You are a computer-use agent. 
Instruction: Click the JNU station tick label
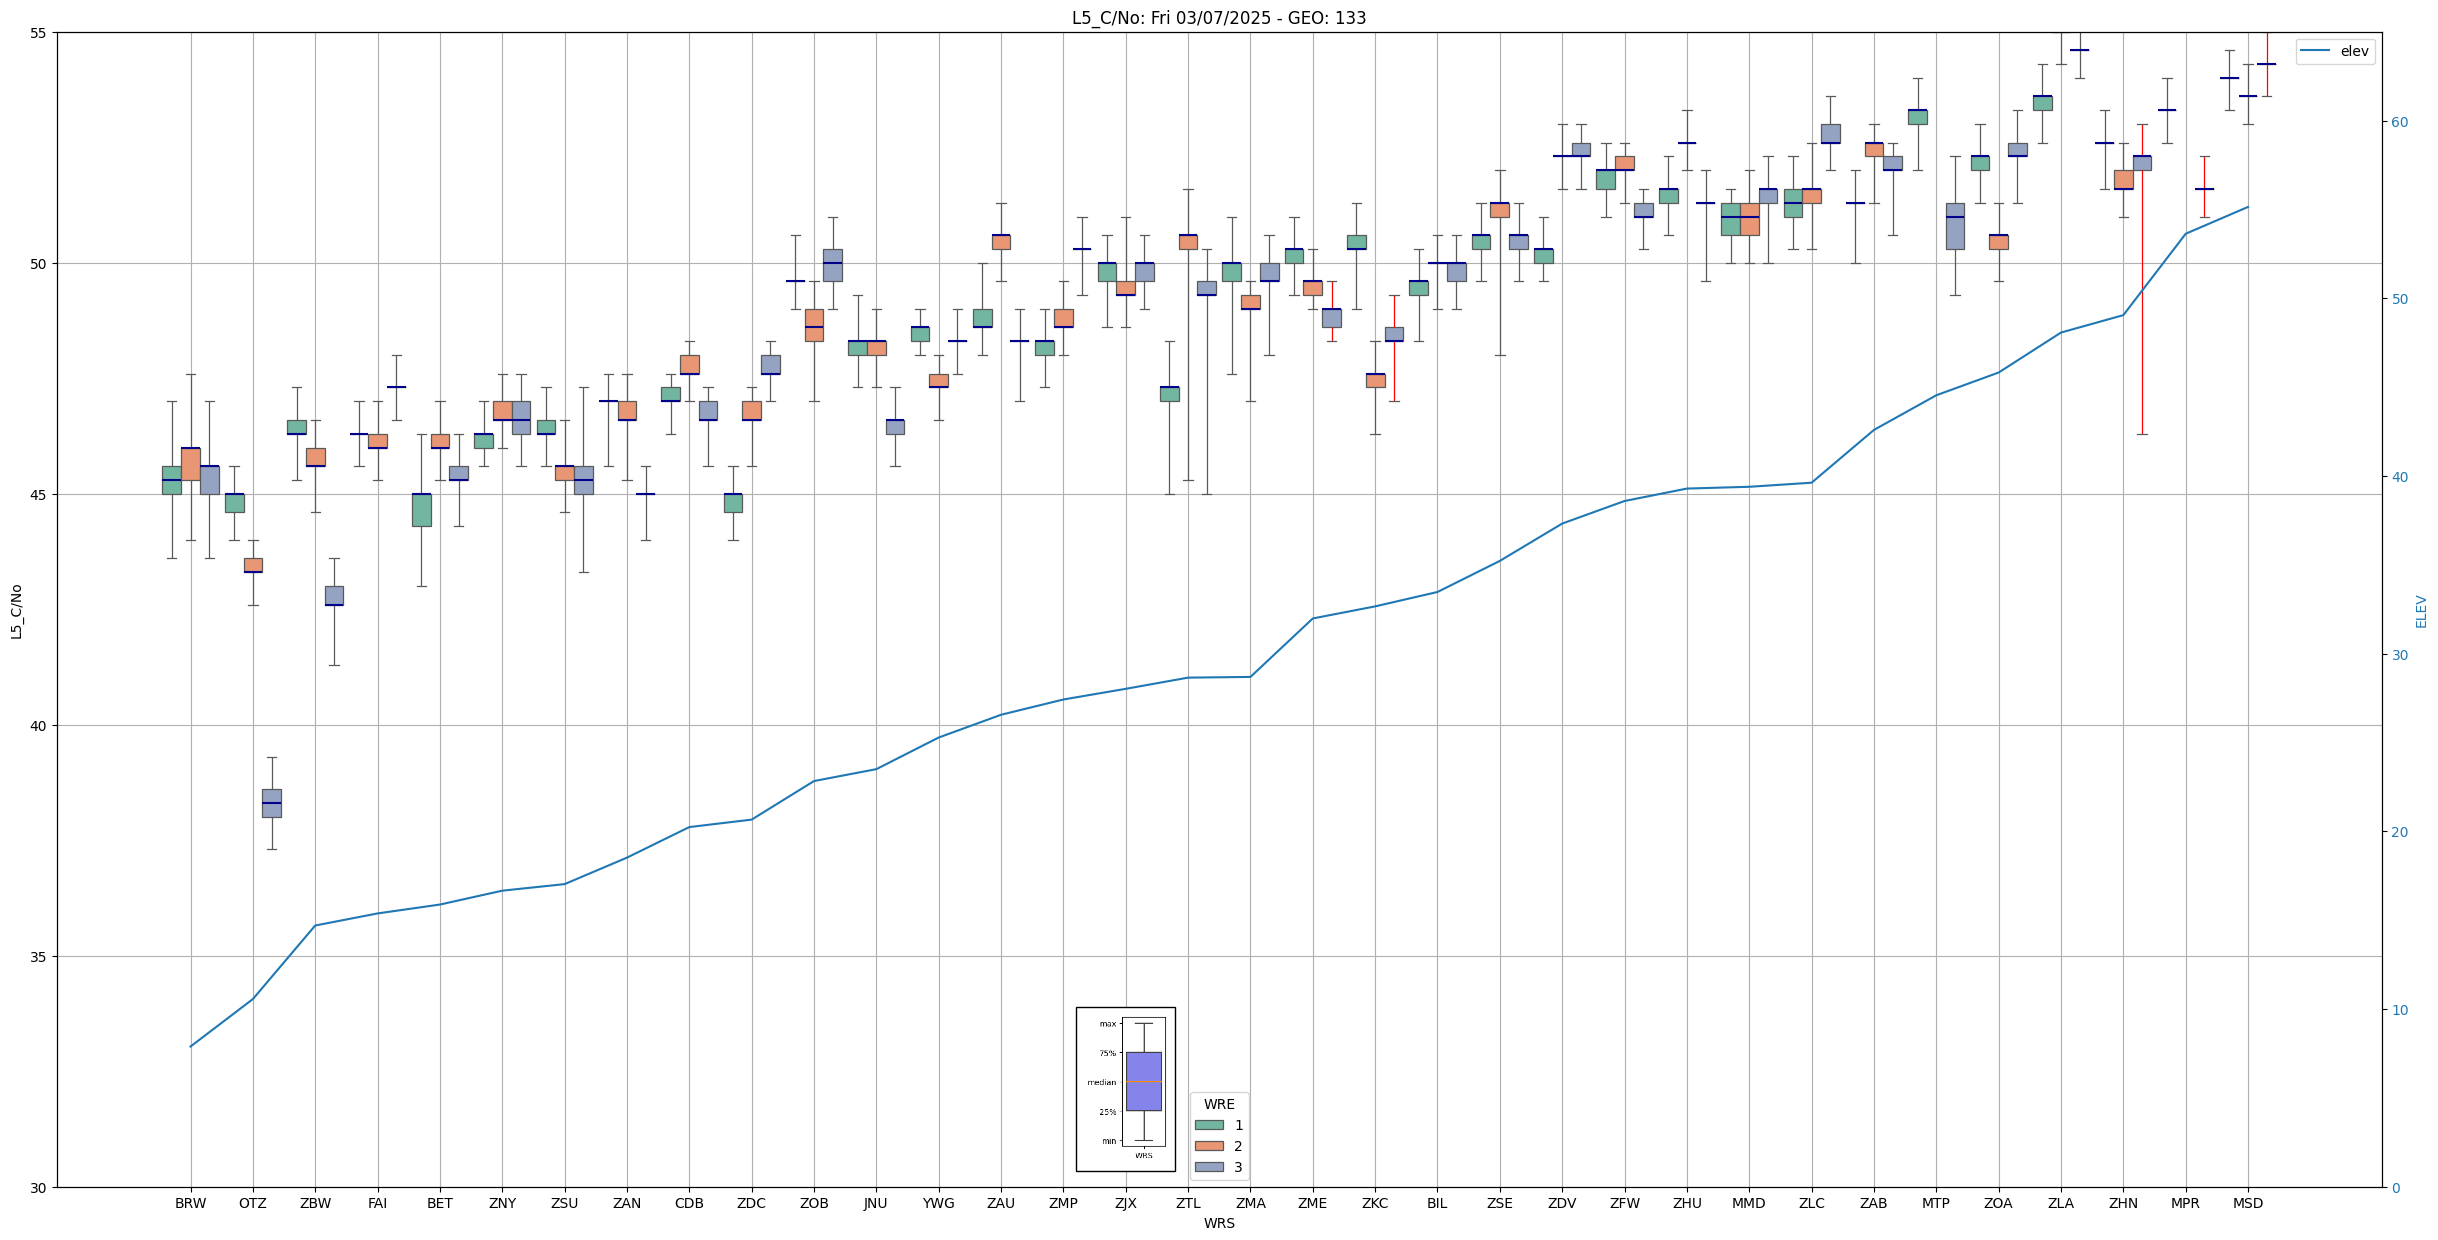(x=875, y=1203)
